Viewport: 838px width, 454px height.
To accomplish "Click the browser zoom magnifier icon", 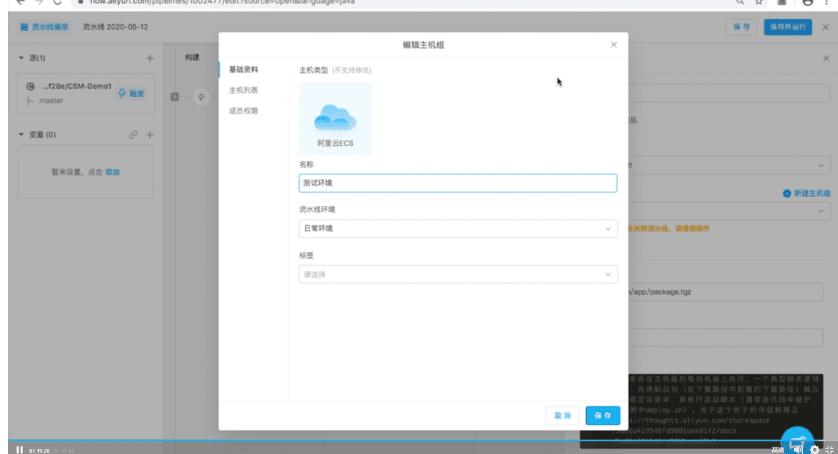I will [x=740, y=2].
